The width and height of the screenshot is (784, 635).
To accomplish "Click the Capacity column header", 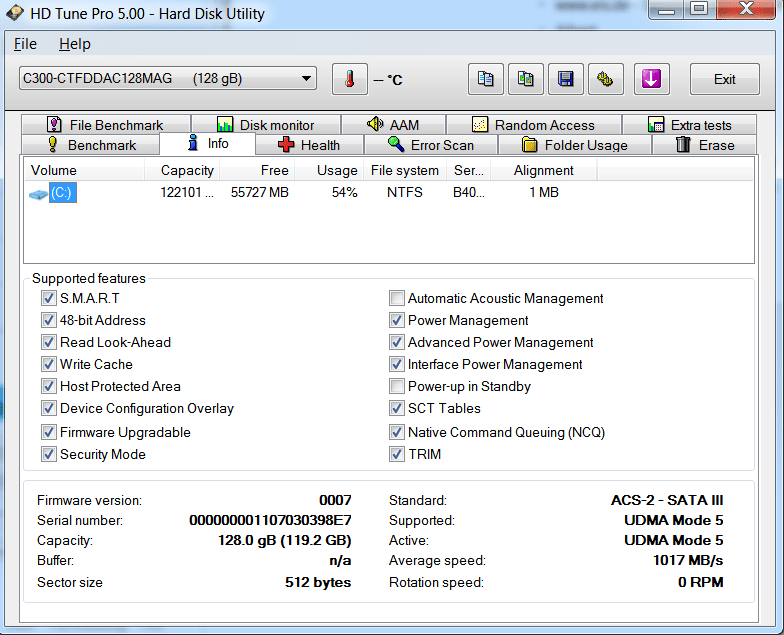I will [x=182, y=170].
